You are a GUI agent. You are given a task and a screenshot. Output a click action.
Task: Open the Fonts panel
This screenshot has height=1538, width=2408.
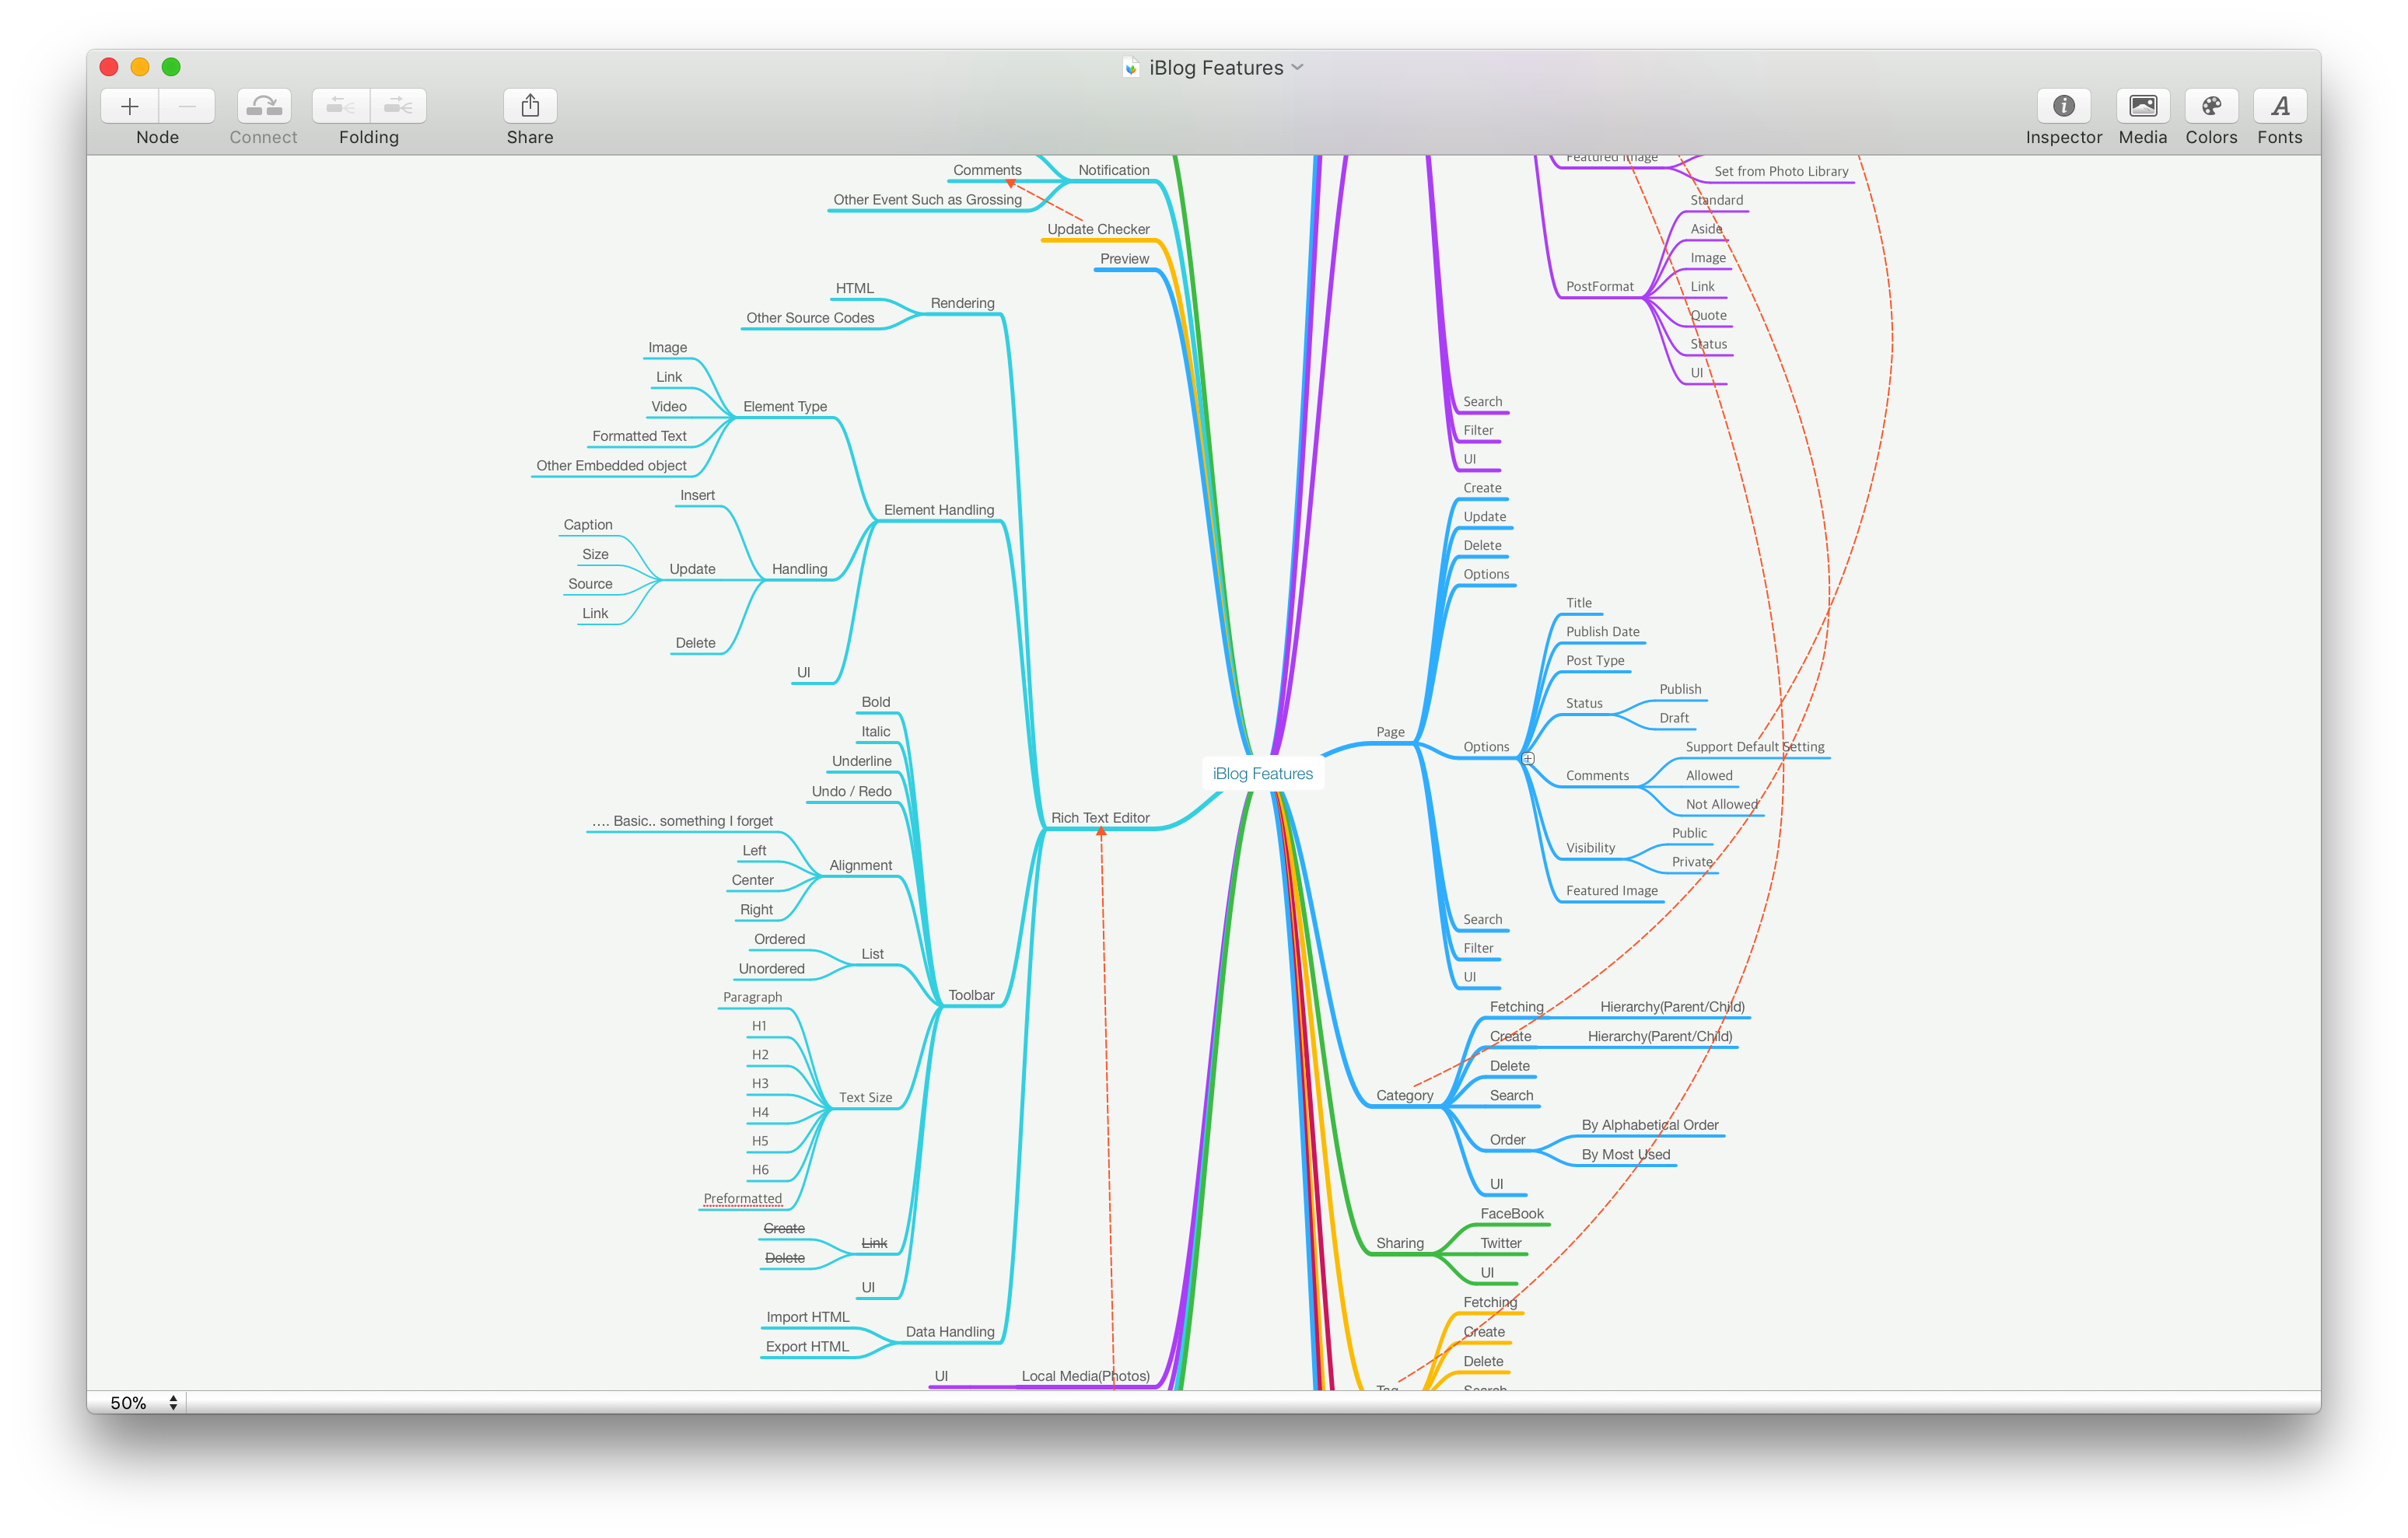(2280, 106)
